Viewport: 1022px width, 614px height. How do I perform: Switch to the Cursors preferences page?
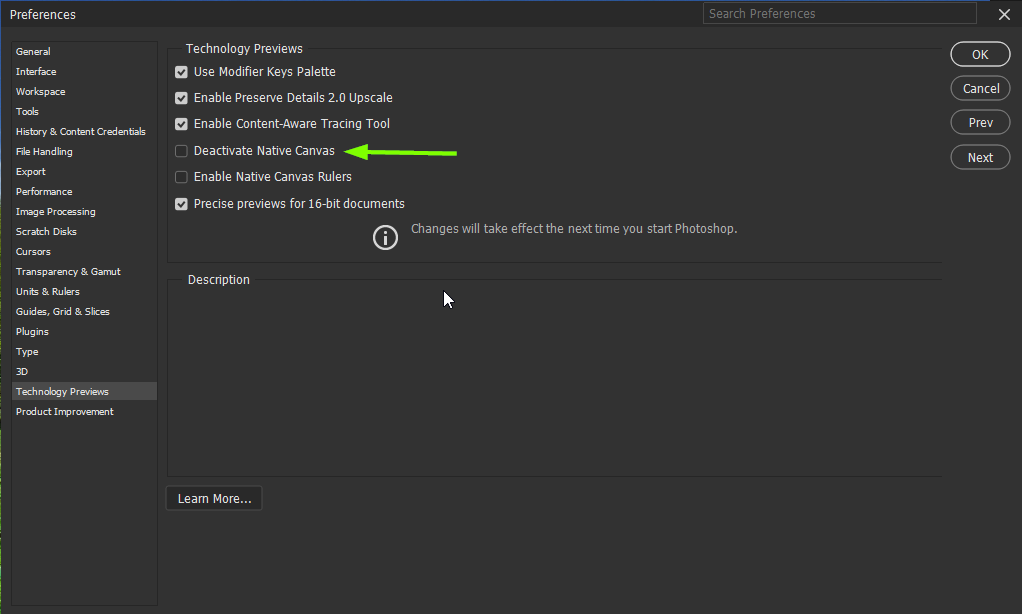[x=32, y=251]
